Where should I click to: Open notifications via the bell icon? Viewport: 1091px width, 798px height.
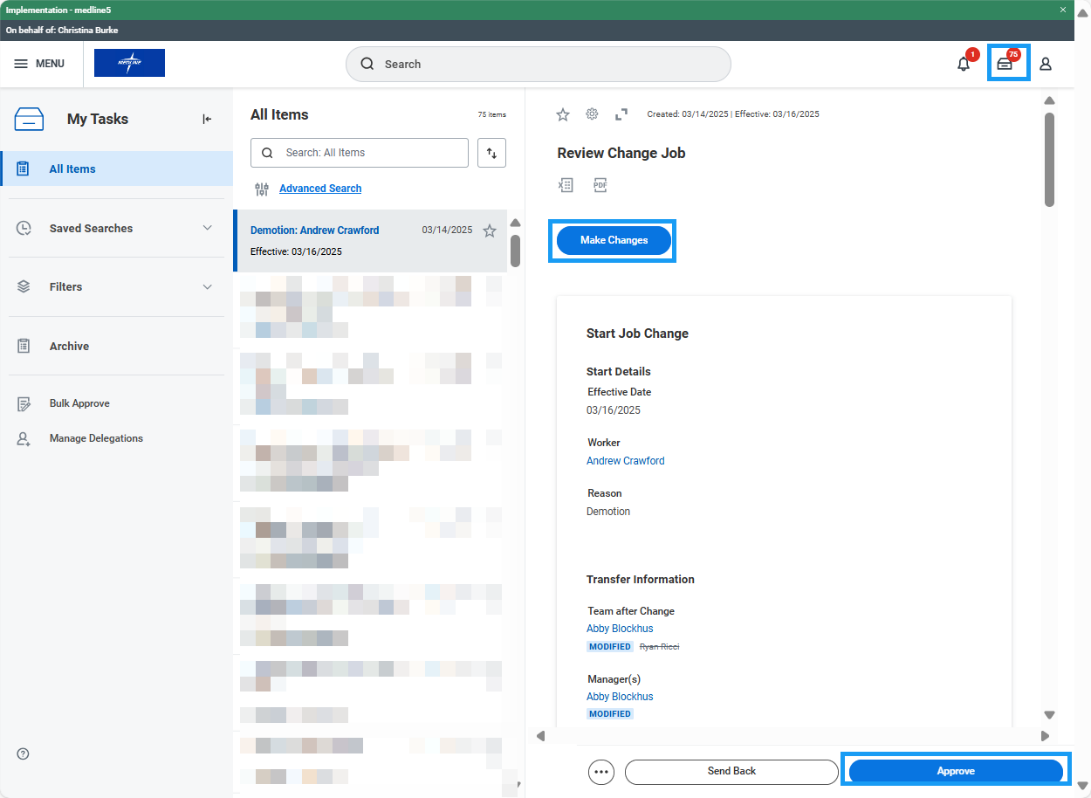coord(963,63)
